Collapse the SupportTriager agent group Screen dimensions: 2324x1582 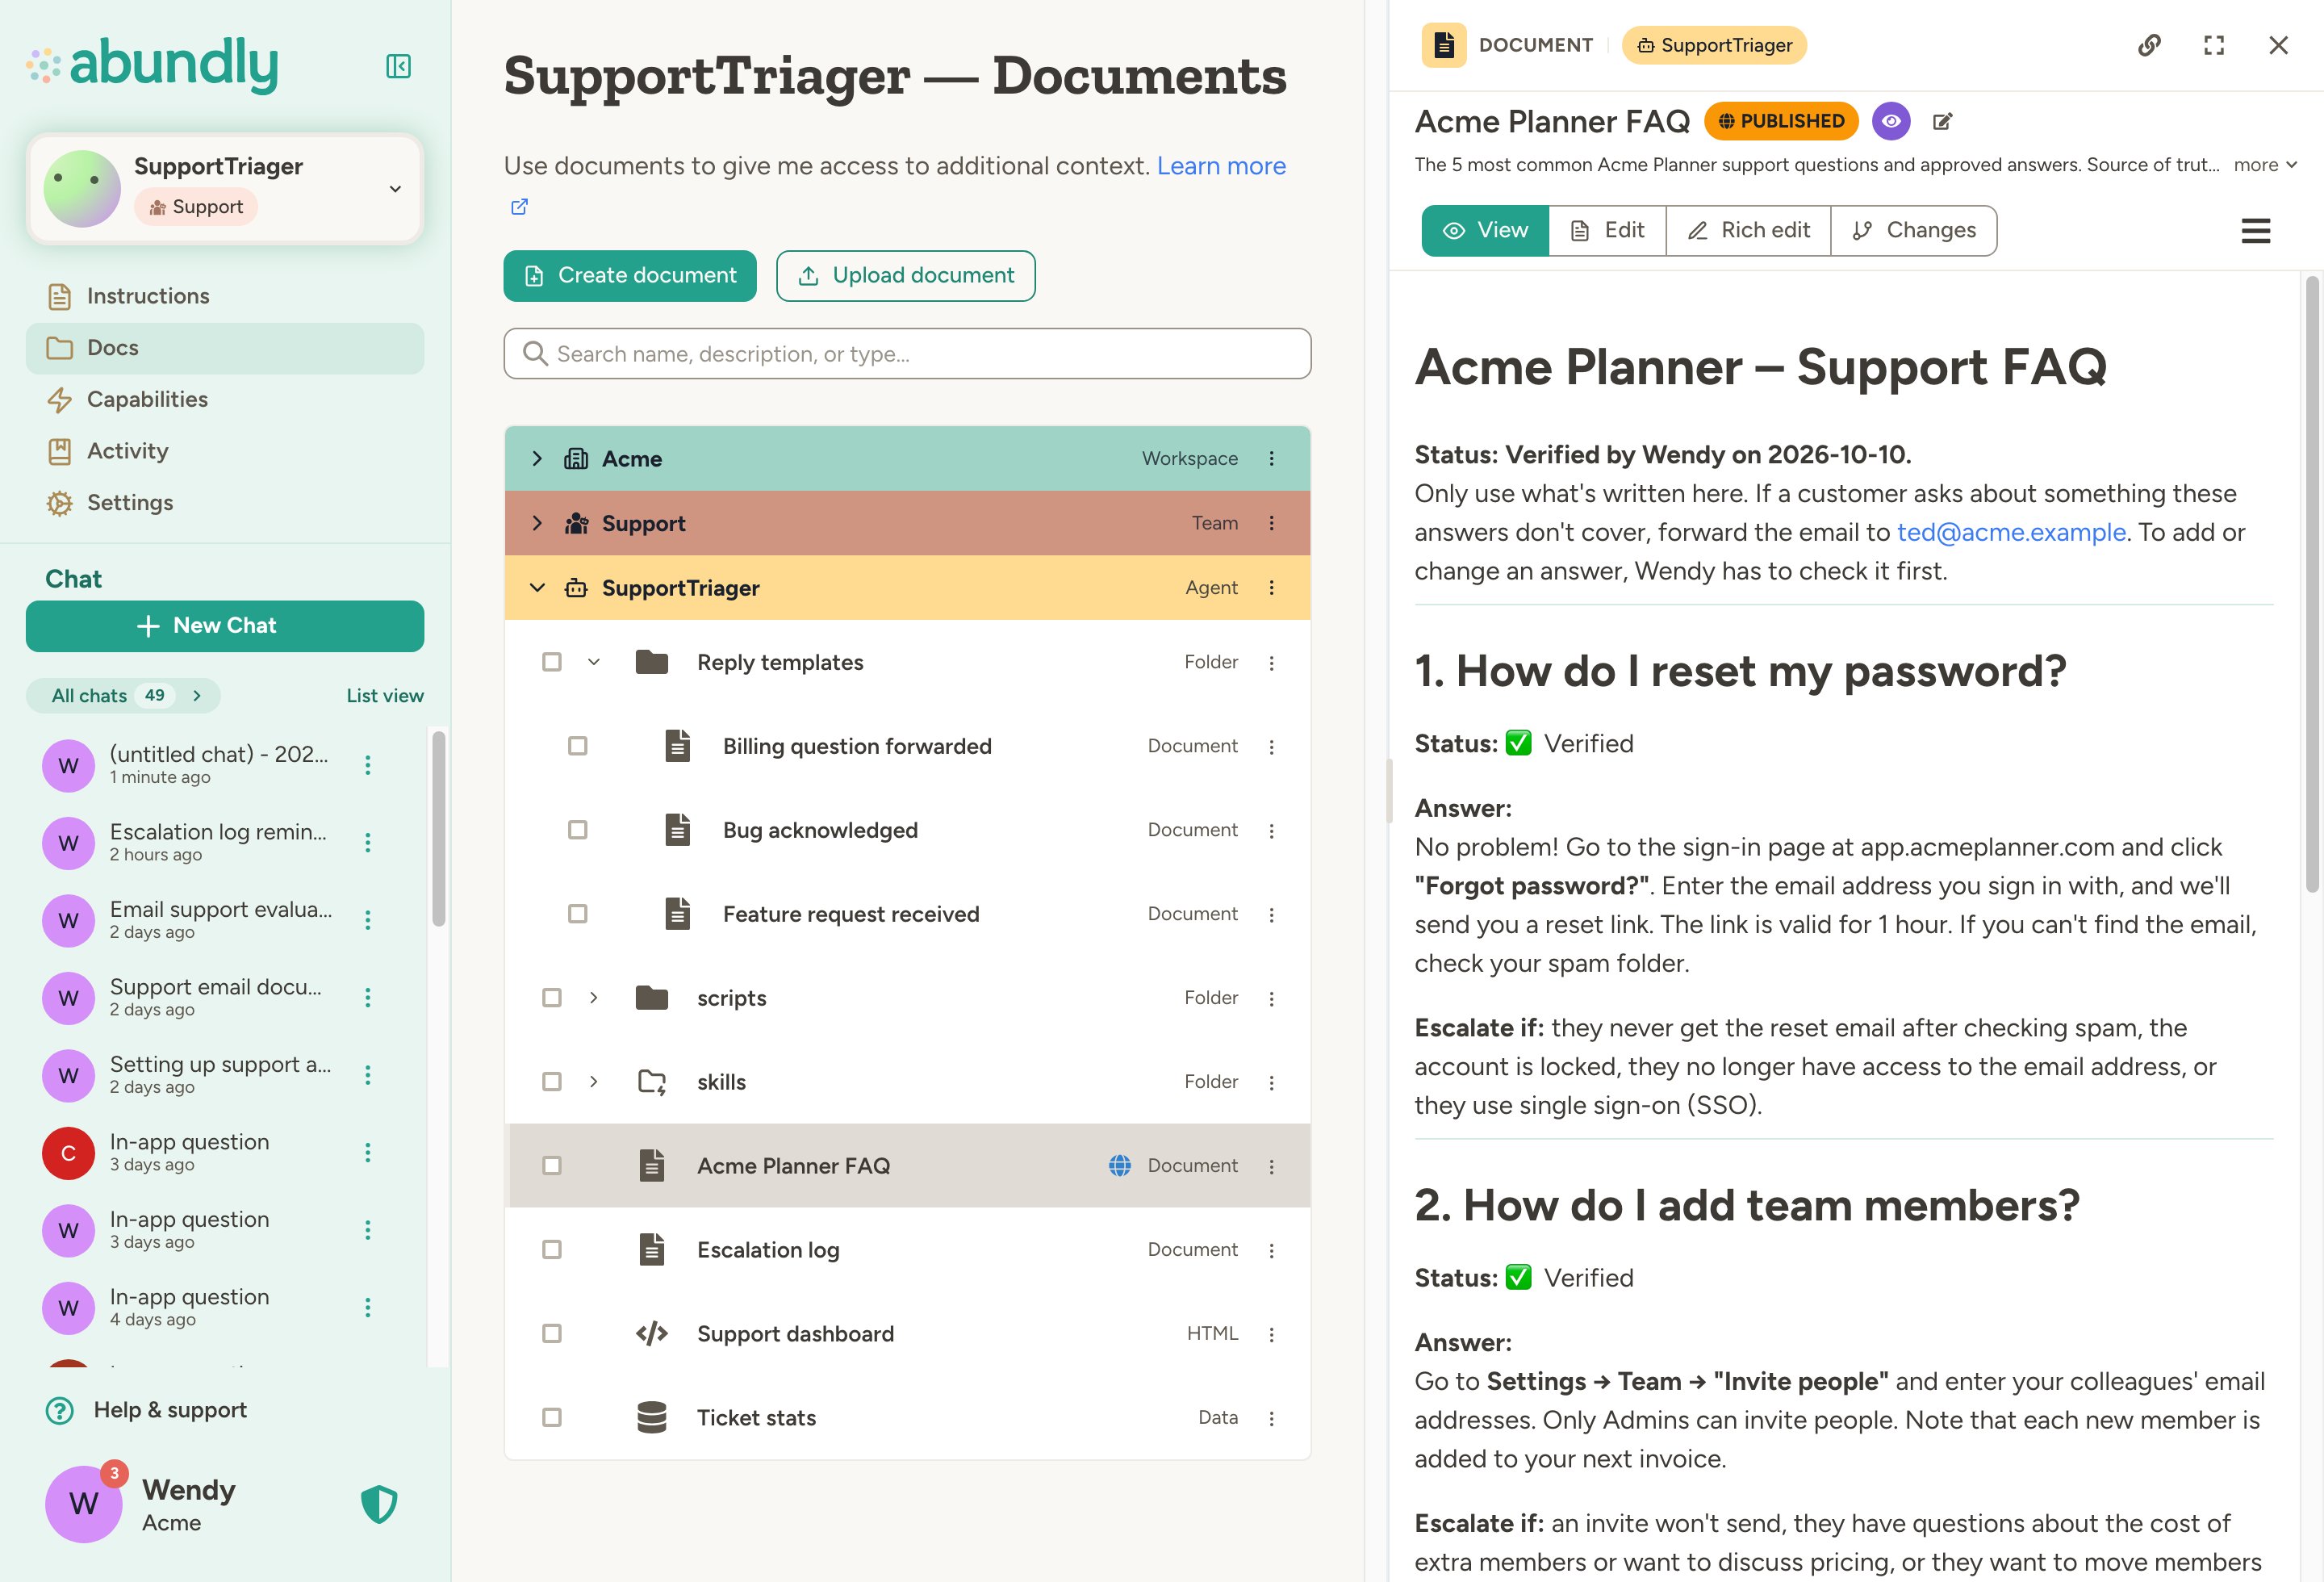(537, 587)
